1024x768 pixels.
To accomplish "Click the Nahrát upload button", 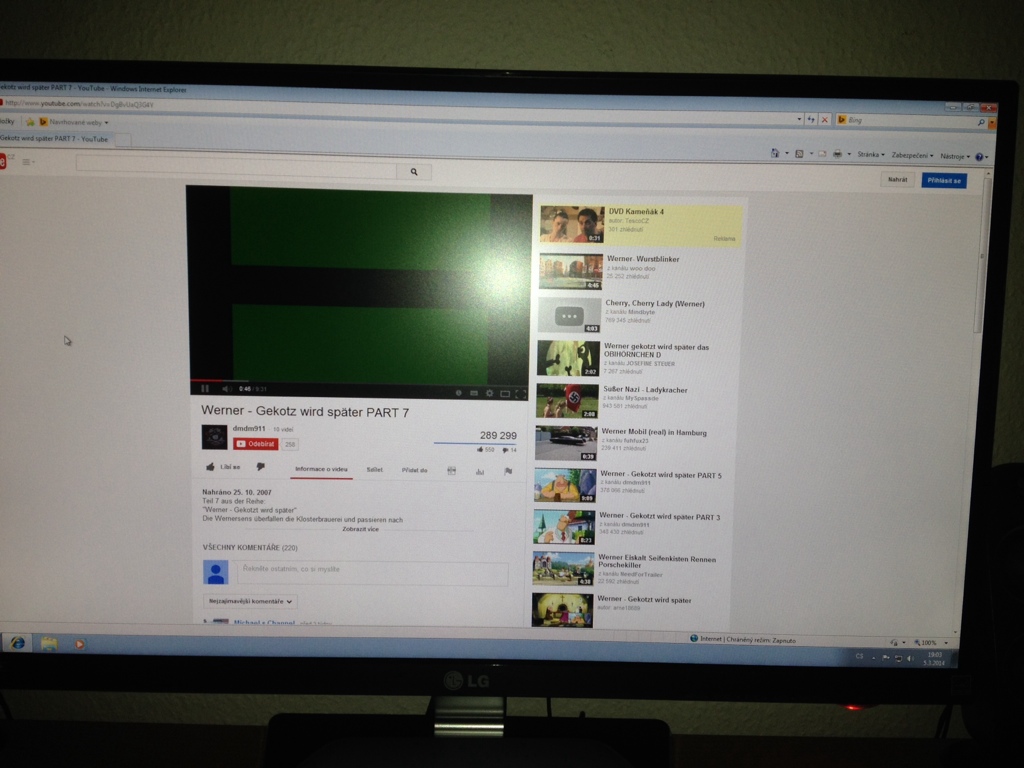I will [897, 179].
